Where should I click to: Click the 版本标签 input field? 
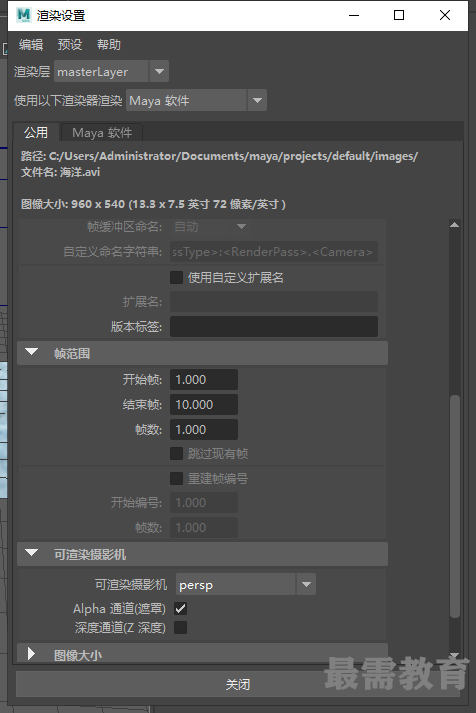(x=274, y=326)
